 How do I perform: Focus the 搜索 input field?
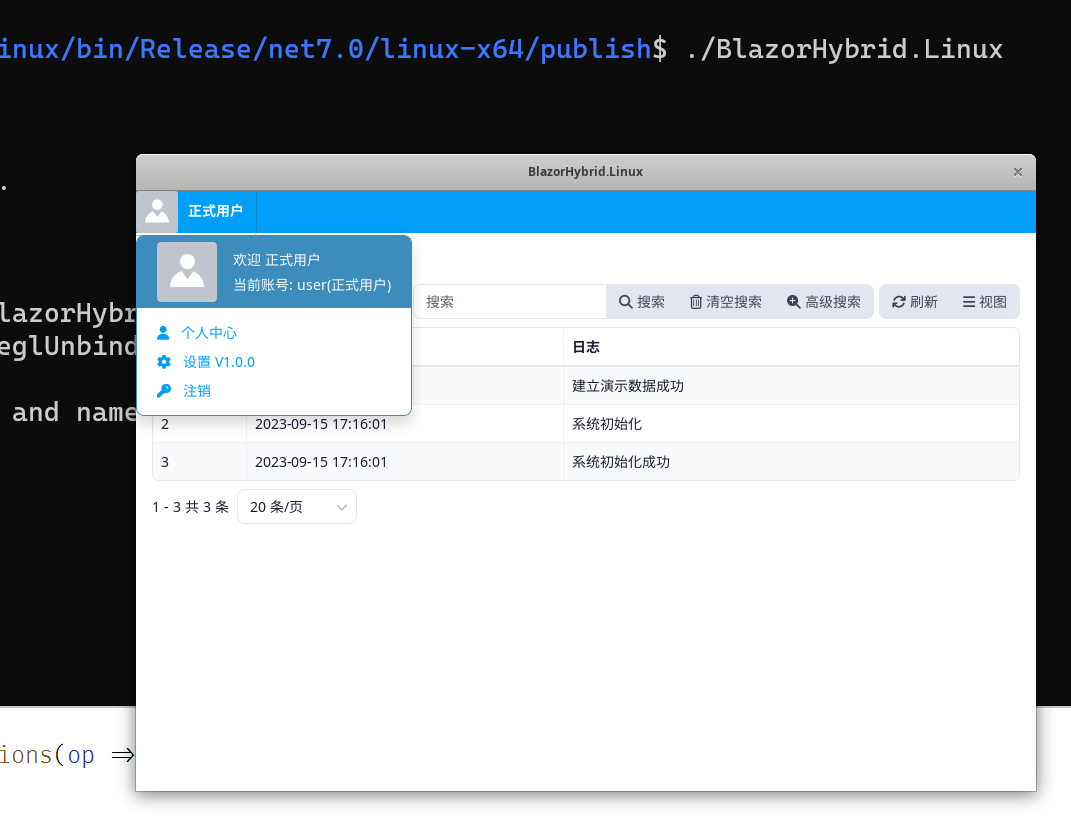[x=510, y=302]
